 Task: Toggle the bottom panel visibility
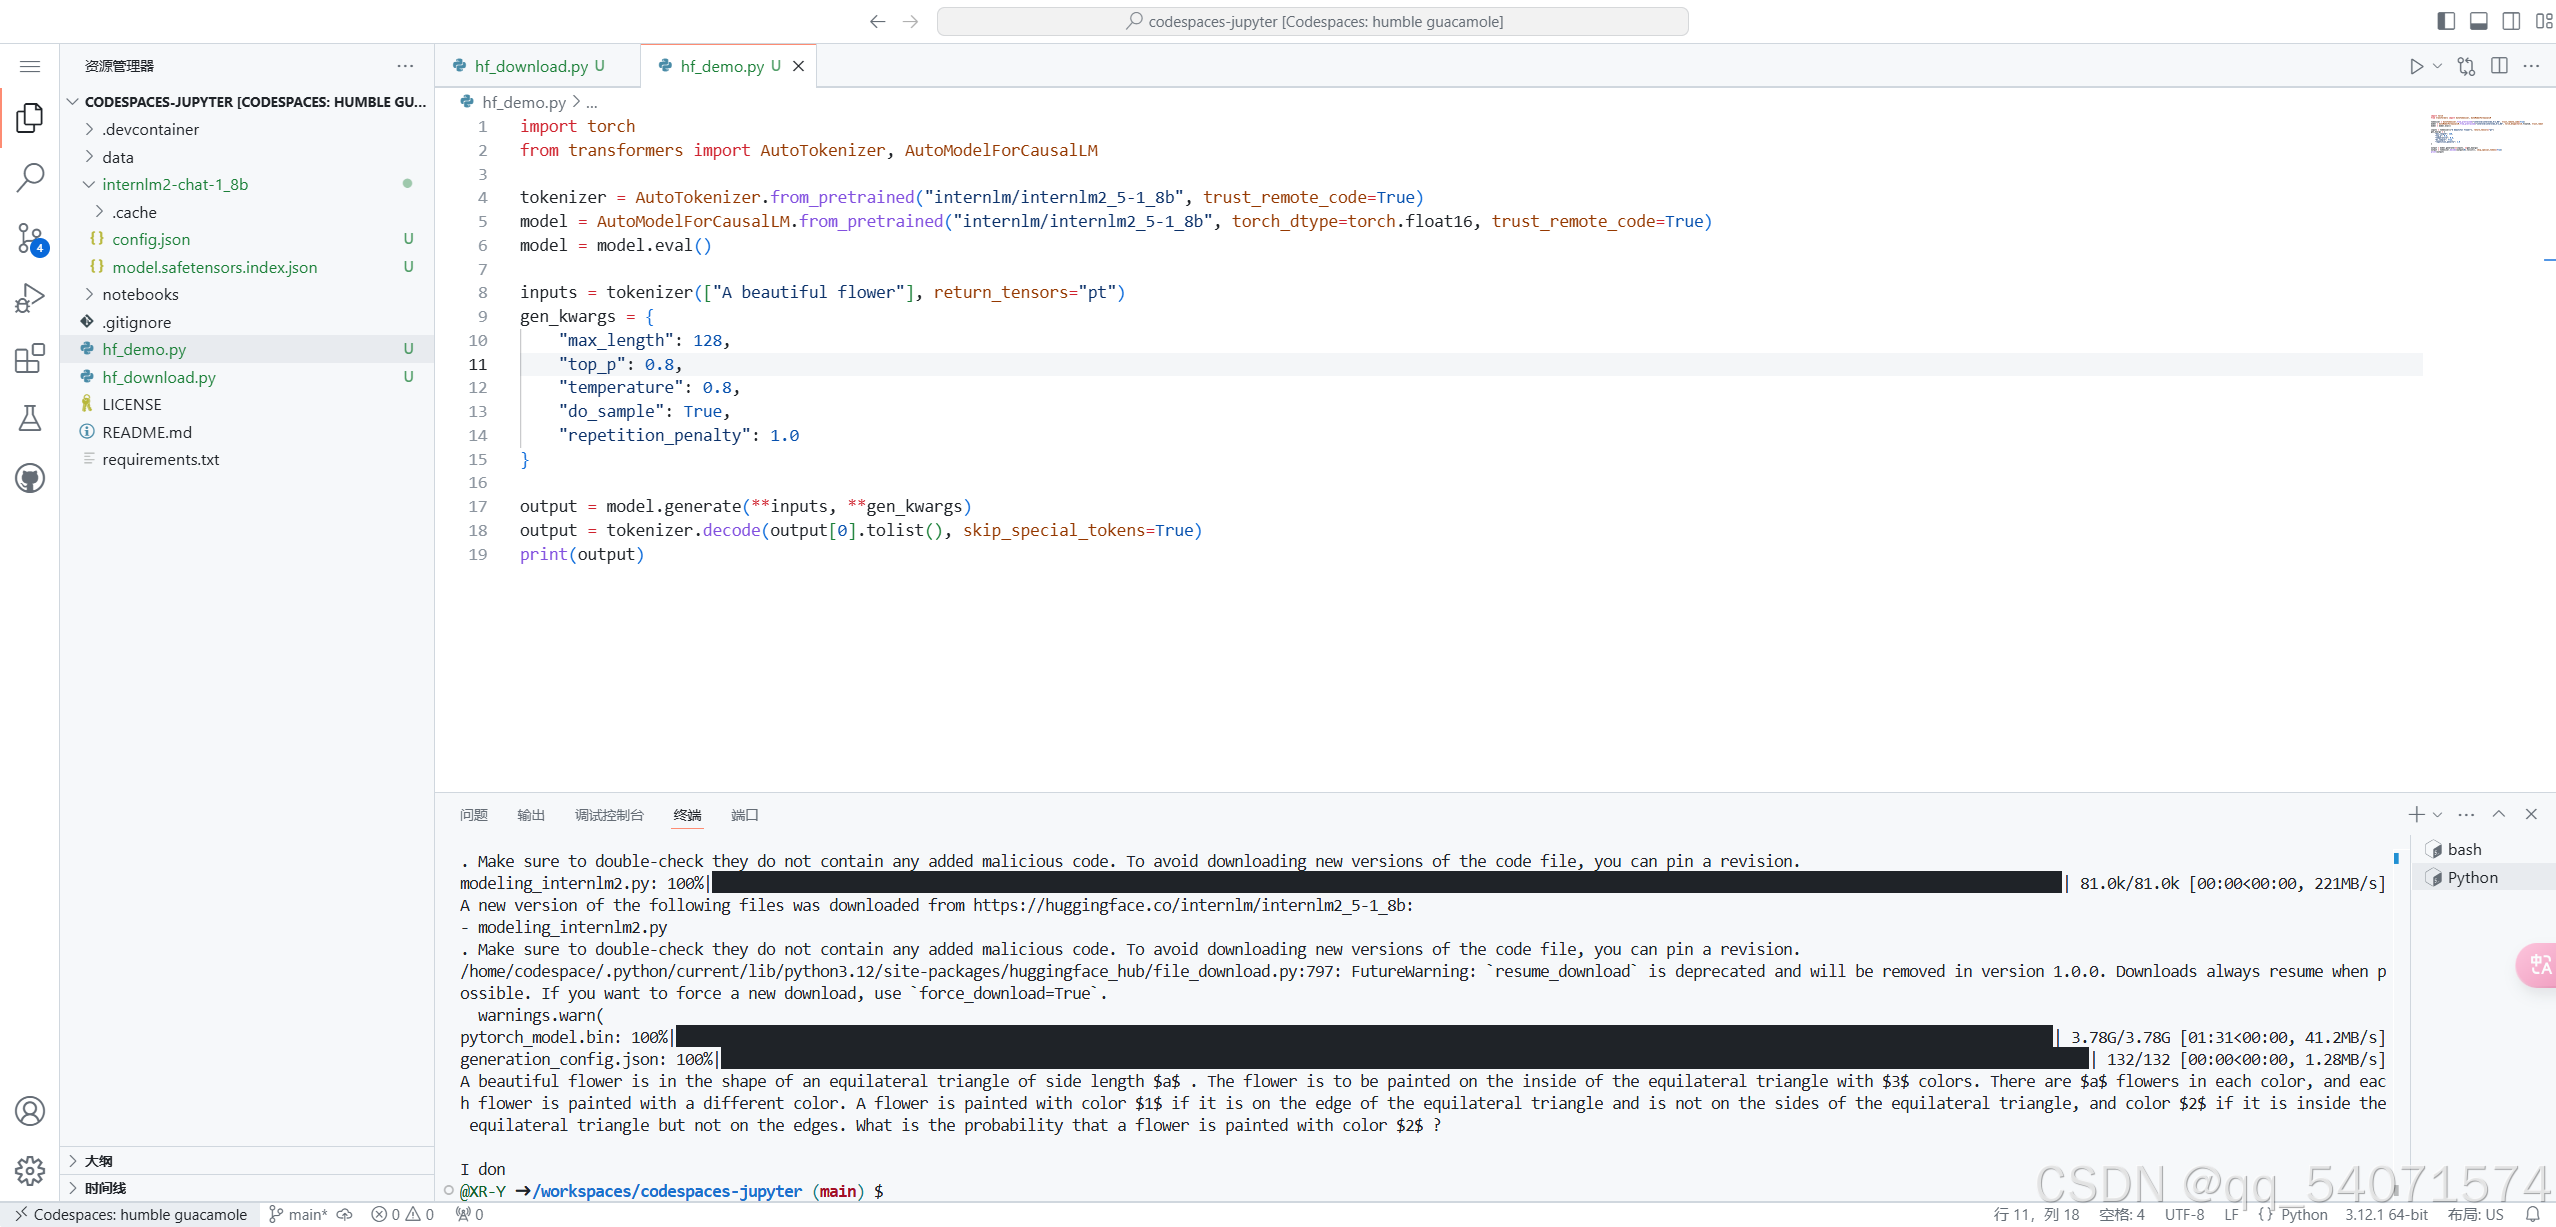coord(2479,21)
